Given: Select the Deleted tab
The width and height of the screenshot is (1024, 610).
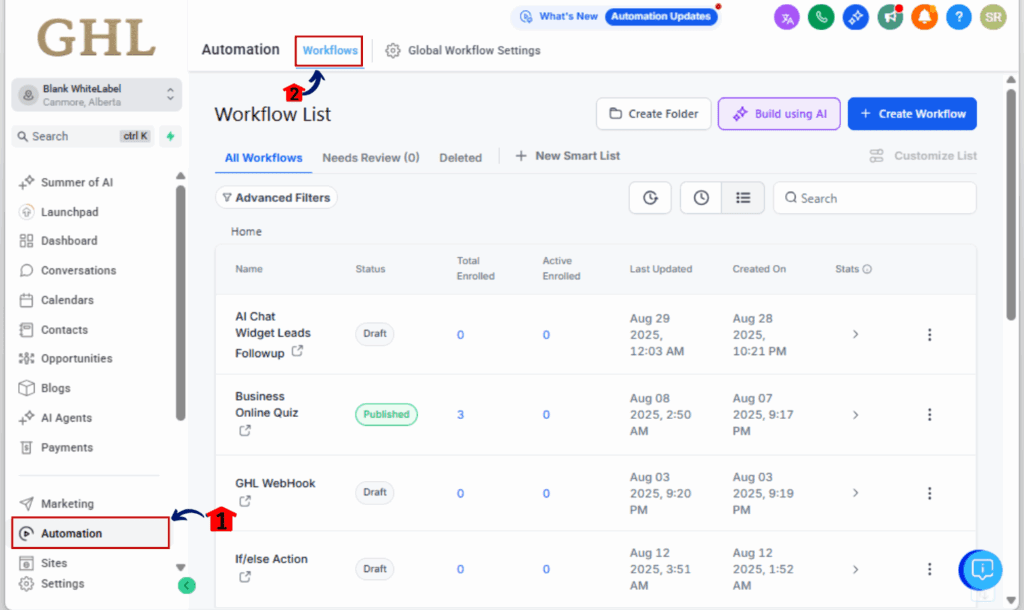Looking at the screenshot, I should click(x=460, y=158).
